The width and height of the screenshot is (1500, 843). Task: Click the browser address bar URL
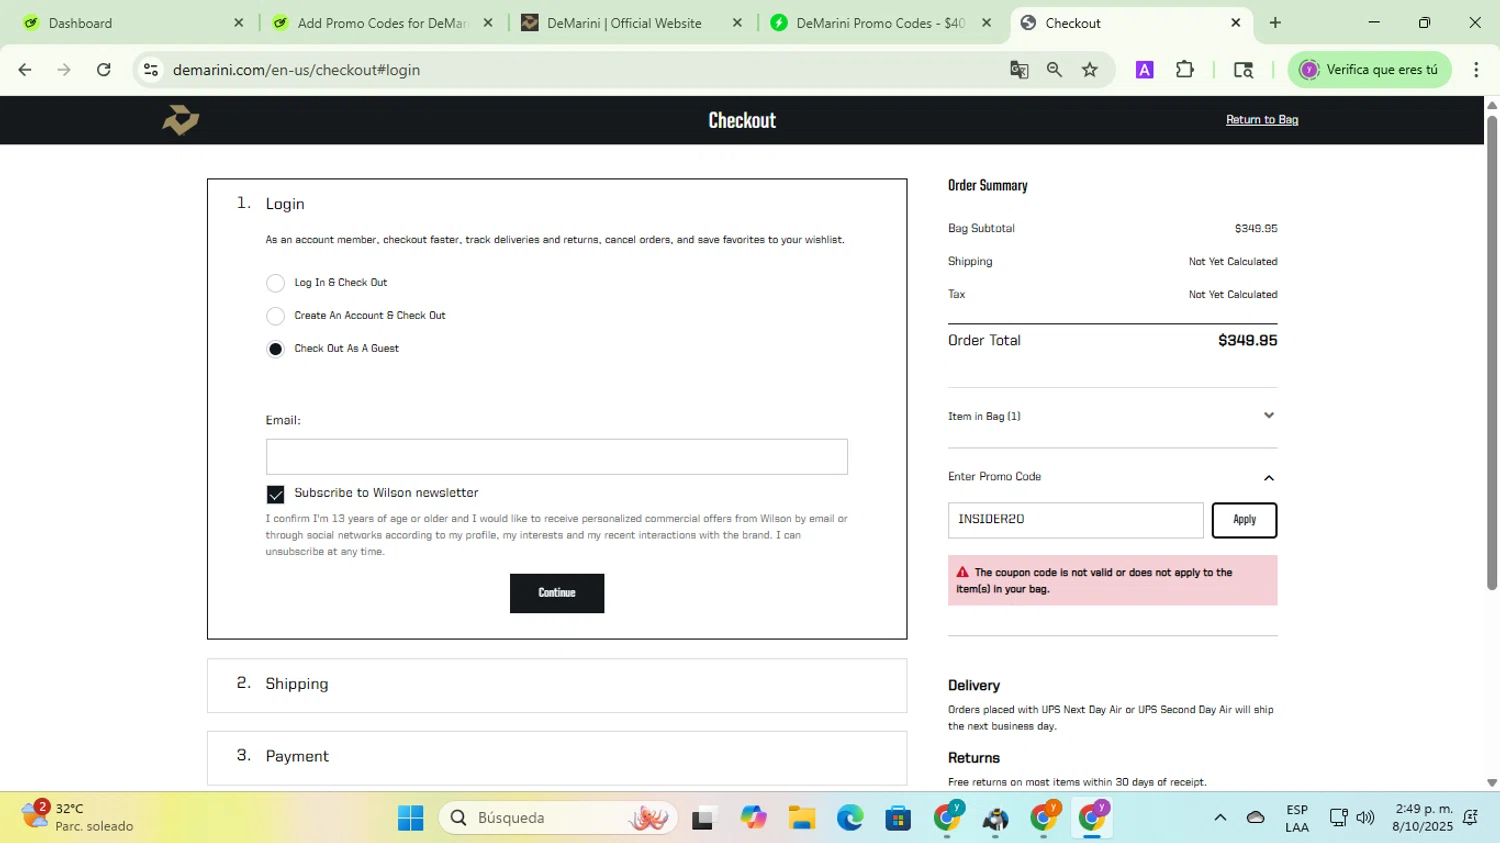[296, 70]
